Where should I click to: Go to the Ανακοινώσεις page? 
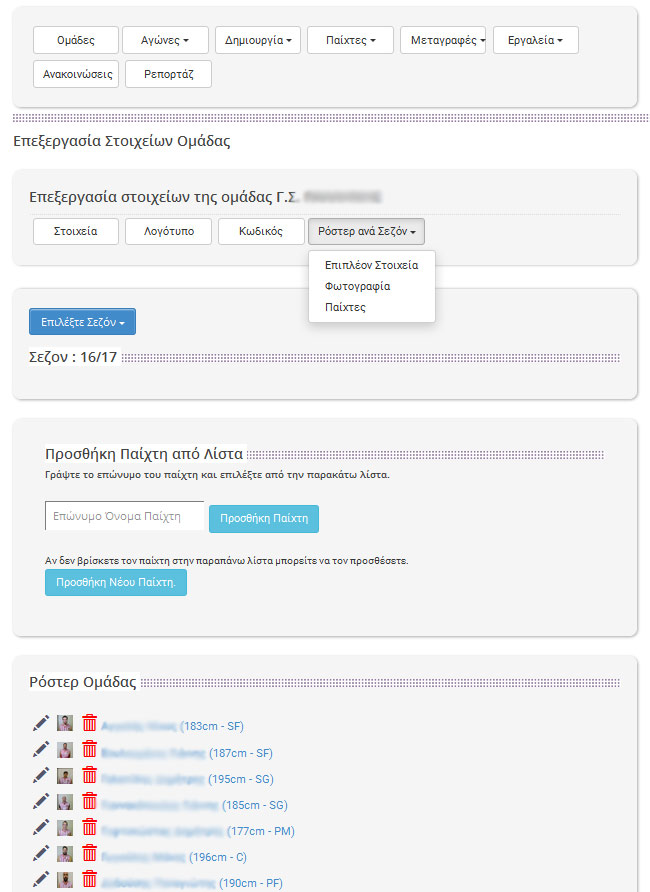click(x=76, y=74)
